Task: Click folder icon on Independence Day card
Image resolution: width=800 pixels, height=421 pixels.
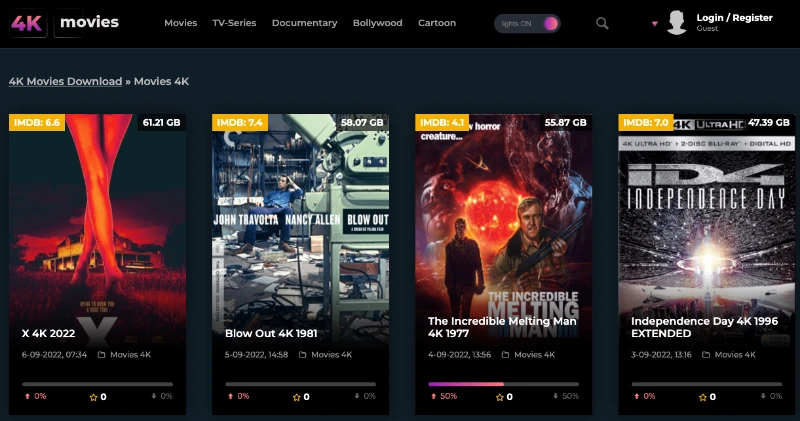Action: click(706, 355)
